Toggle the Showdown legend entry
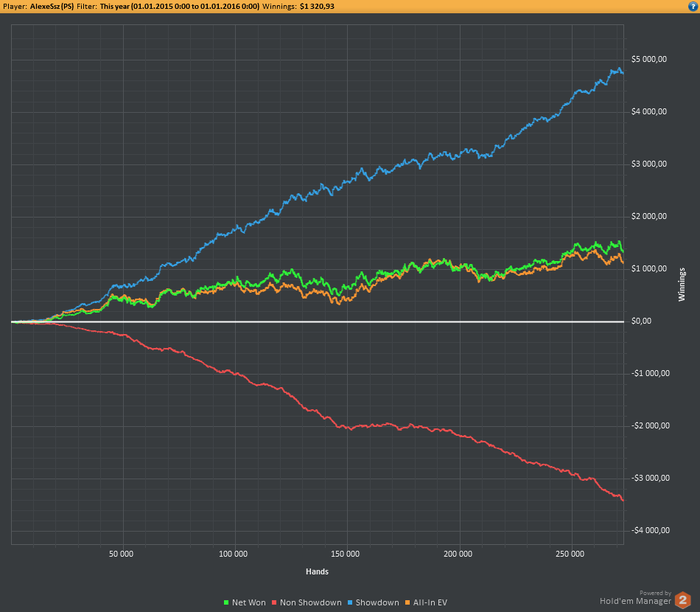Screen dimensions: 700x612 tap(373, 603)
